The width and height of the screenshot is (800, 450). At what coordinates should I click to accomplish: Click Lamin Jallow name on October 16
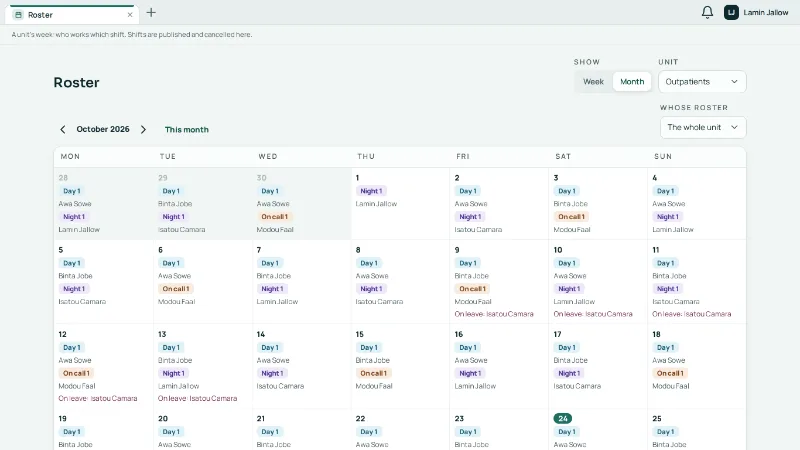(x=475, y=386)
